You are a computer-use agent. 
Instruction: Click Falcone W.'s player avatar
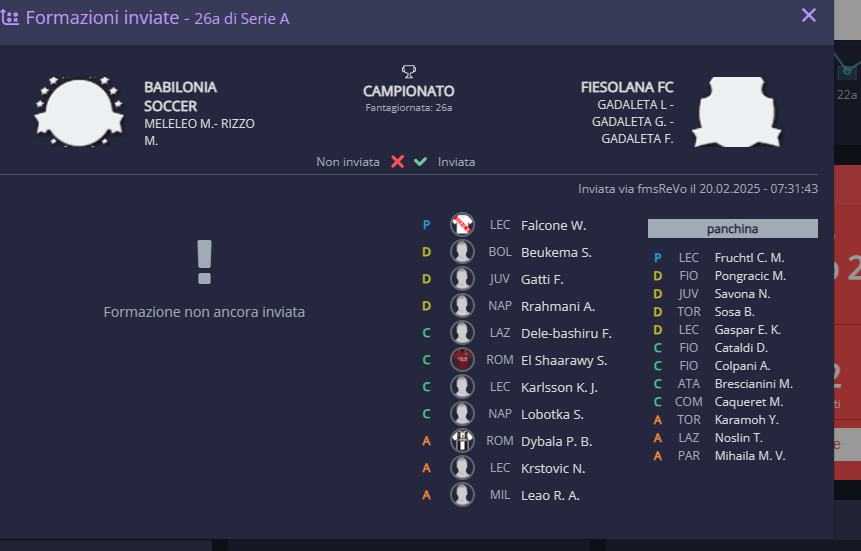coord(462,225)
